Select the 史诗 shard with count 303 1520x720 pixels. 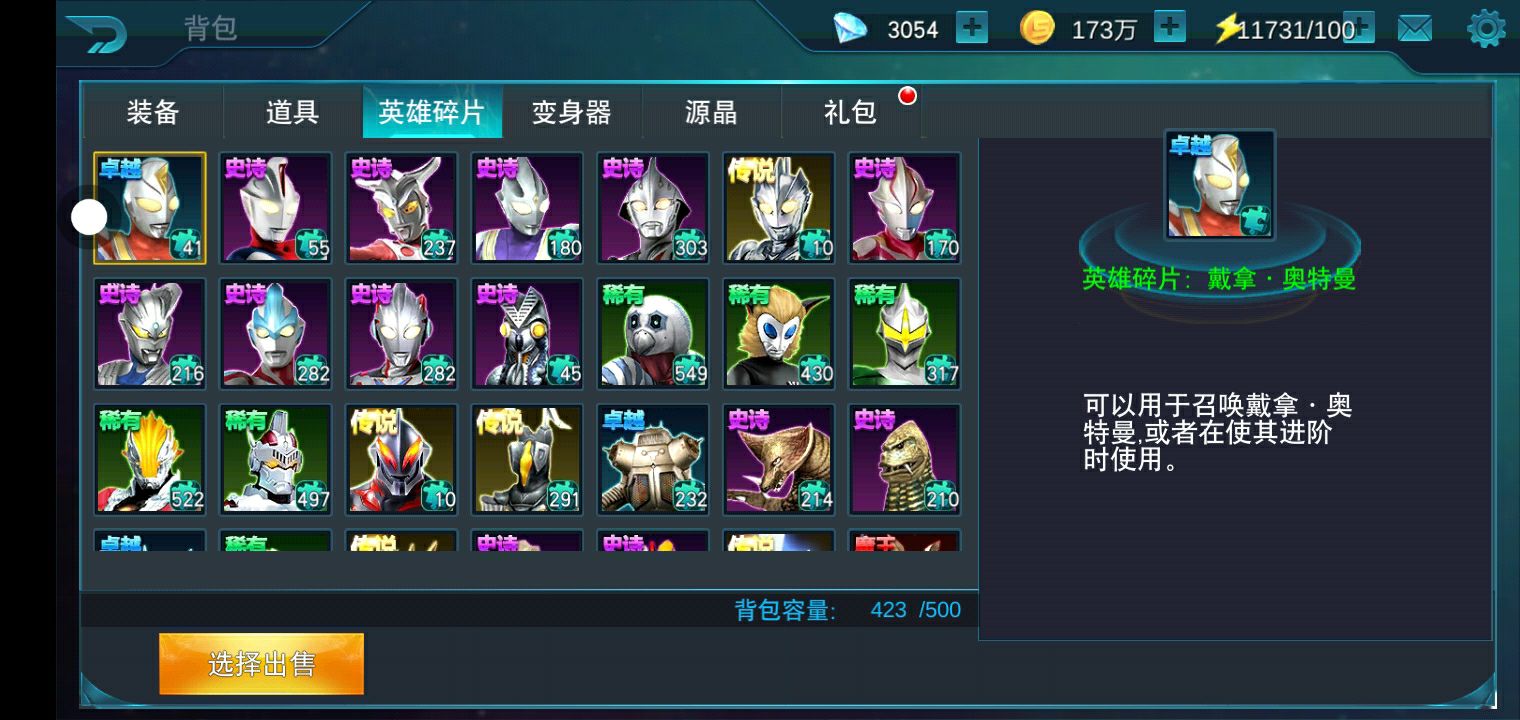tap(653, 208)
